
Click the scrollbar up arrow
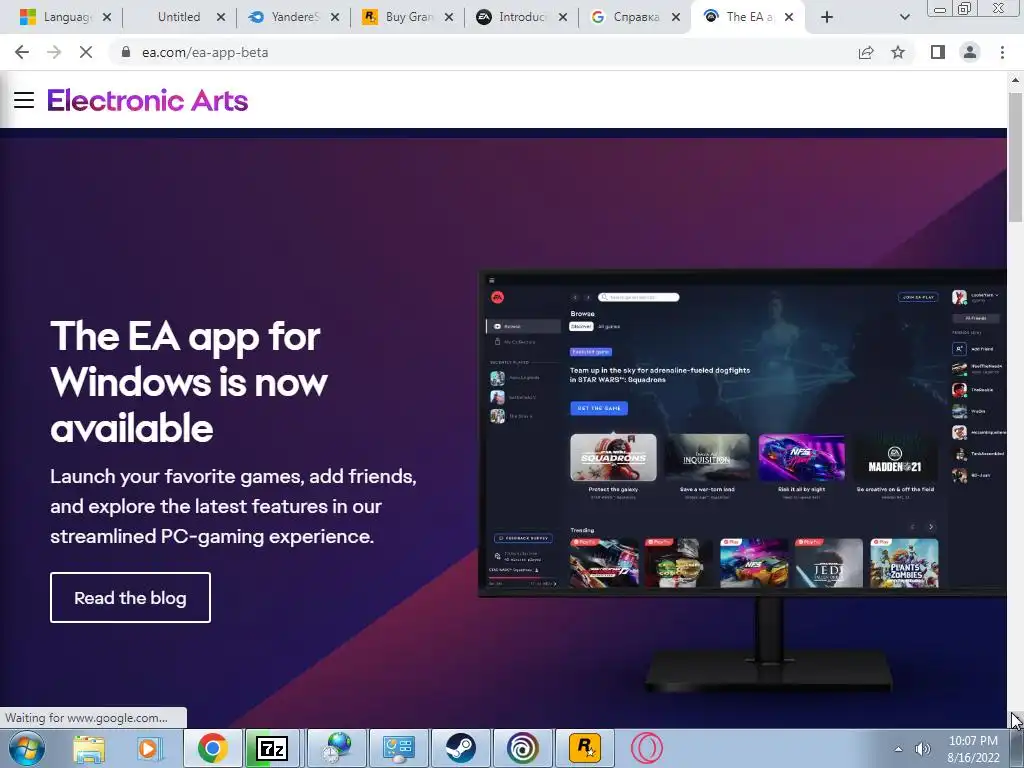(x=1015, y=80)
